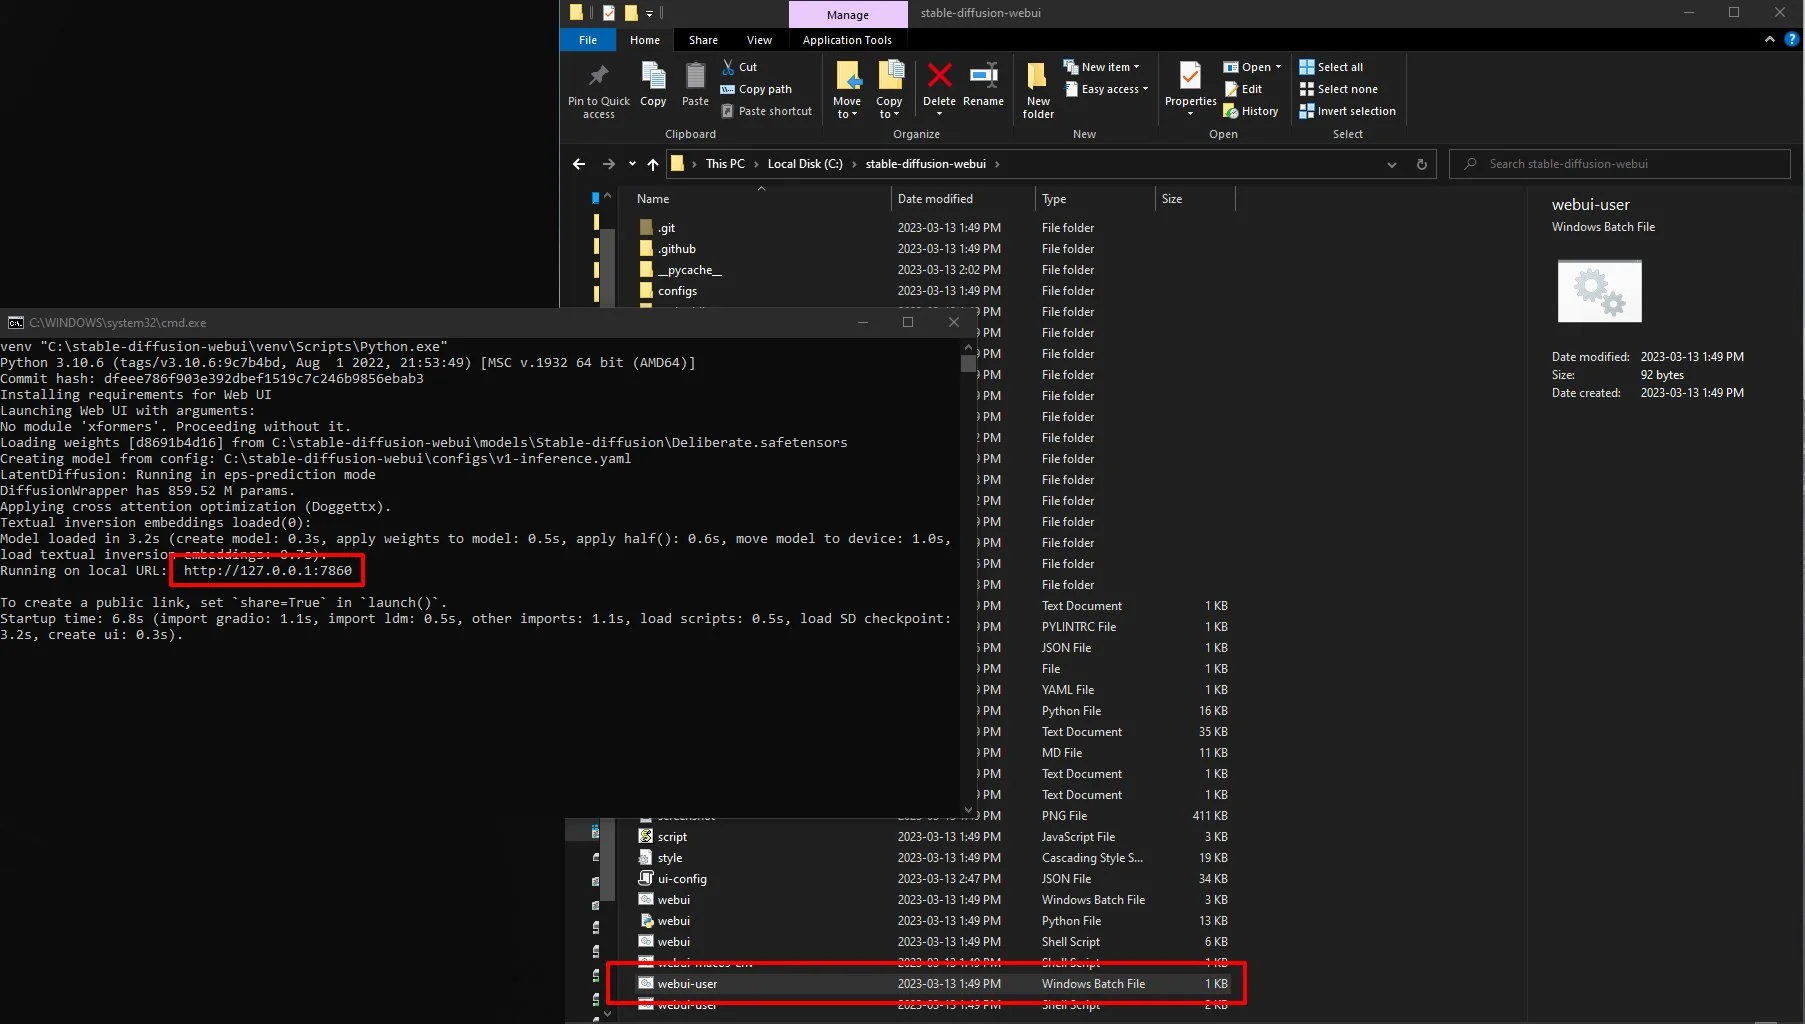
Task: Click the Explorer file list scroll down arrow
Action: 606,1014
